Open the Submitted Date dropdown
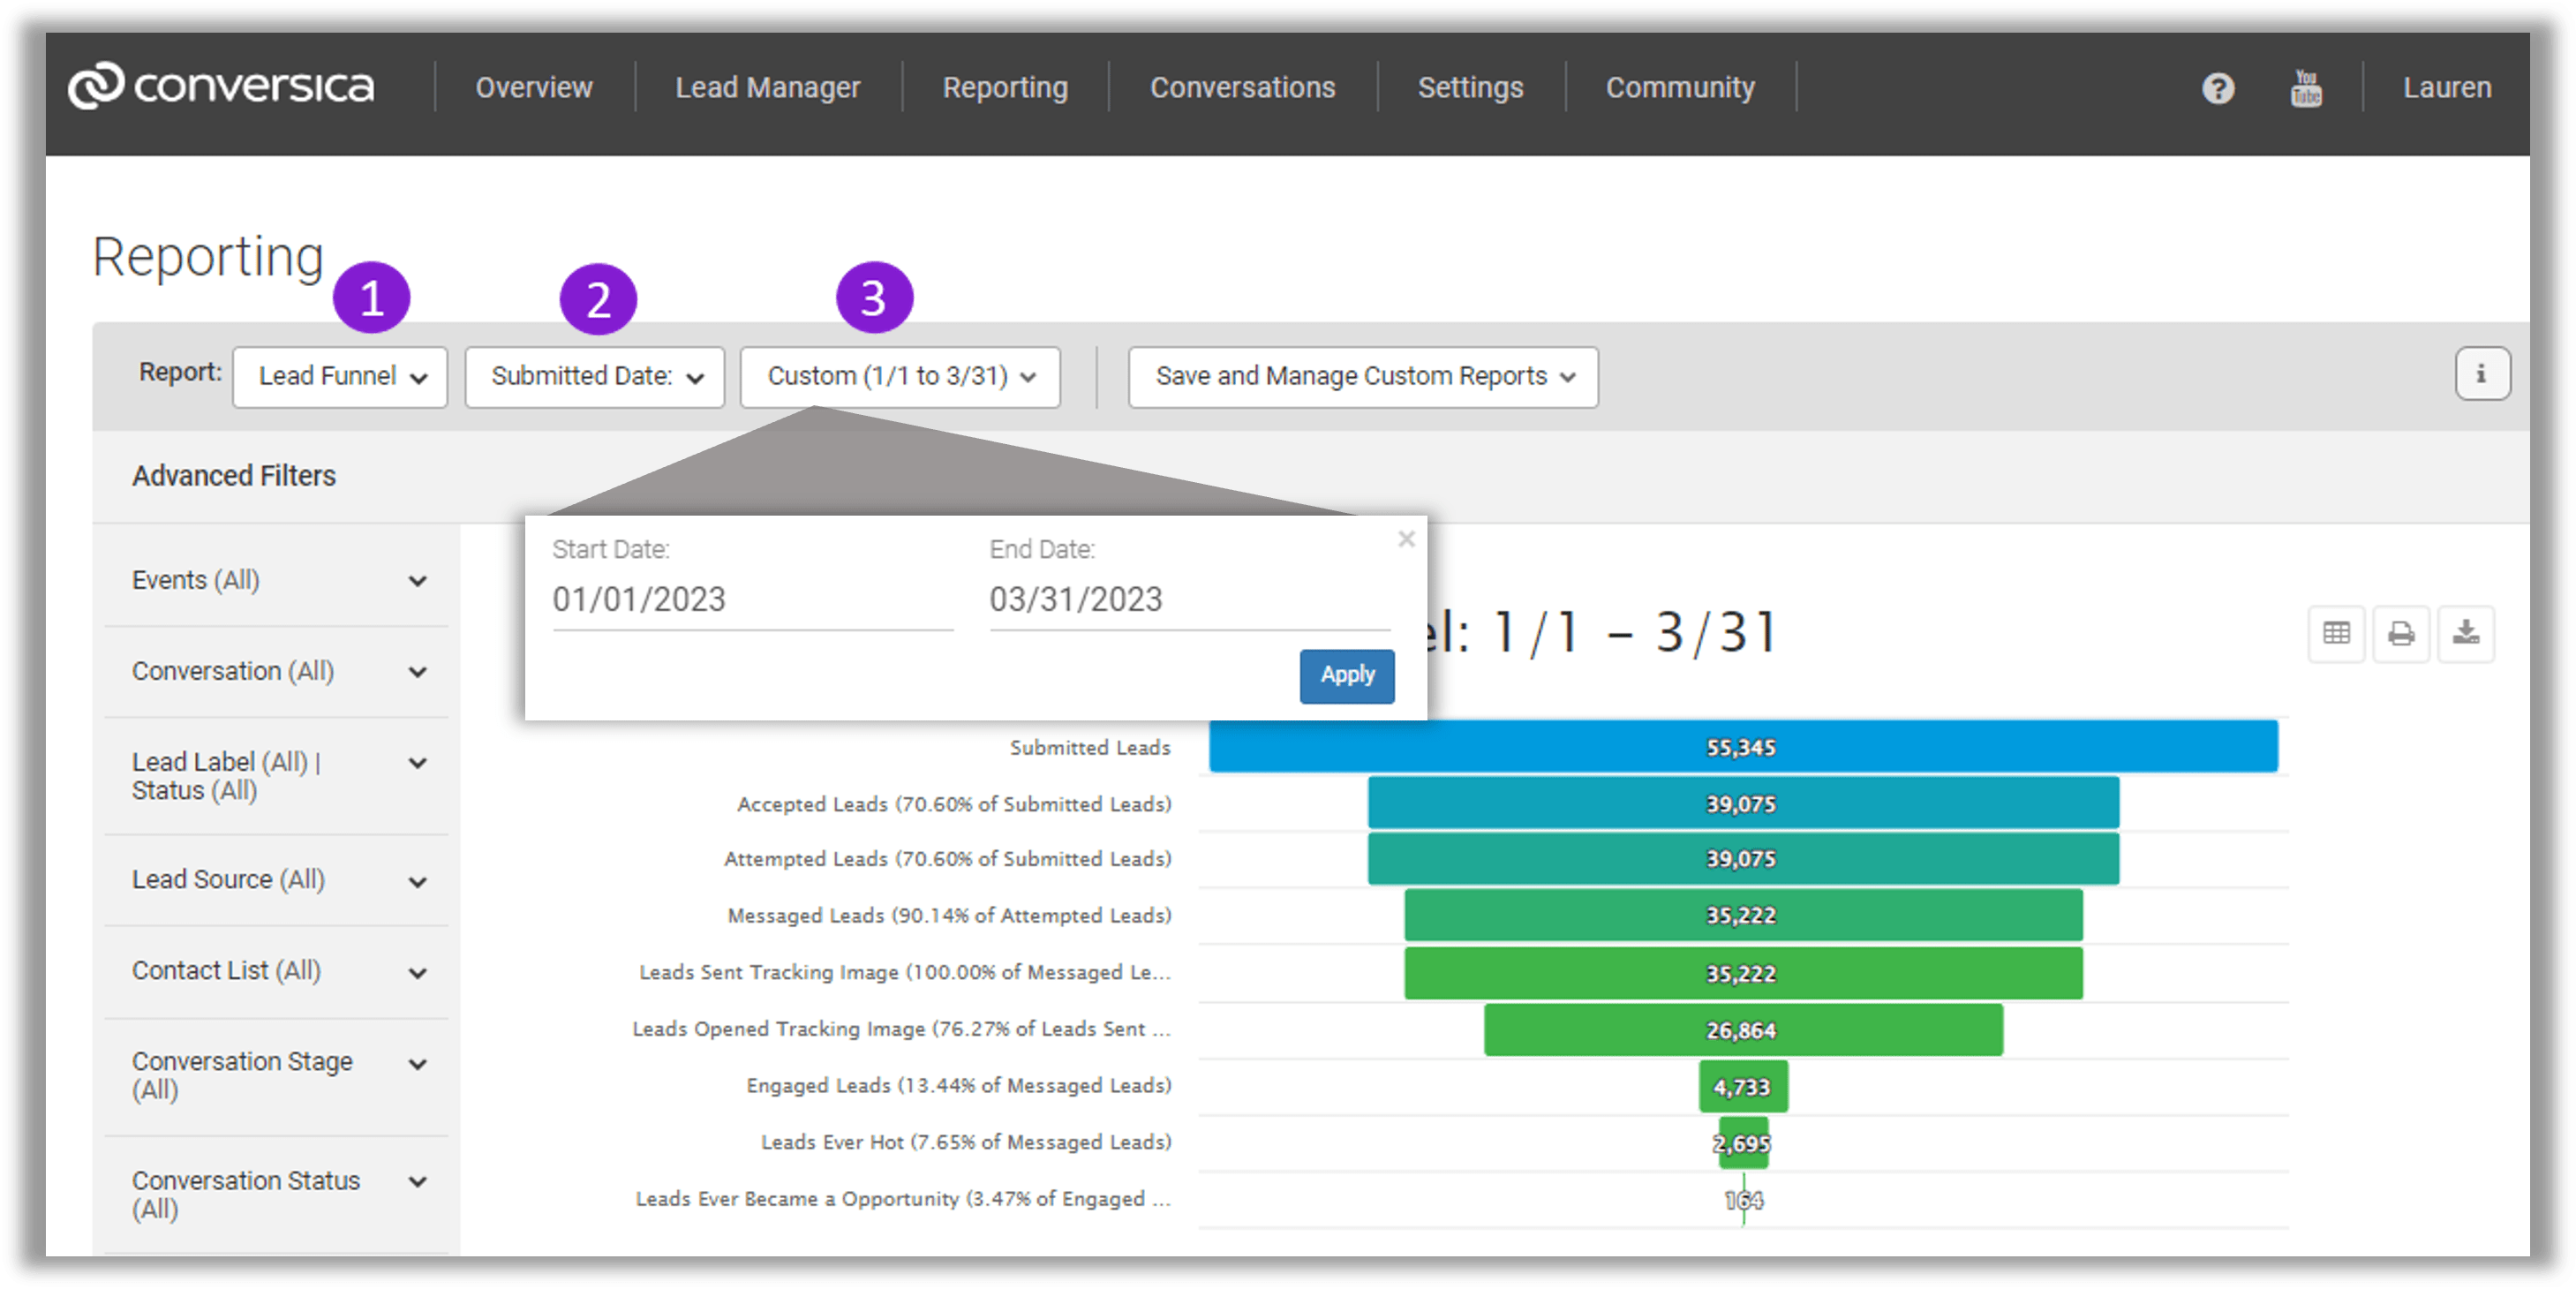This screenshot has width=2576, height=1289. pos(594,376)
